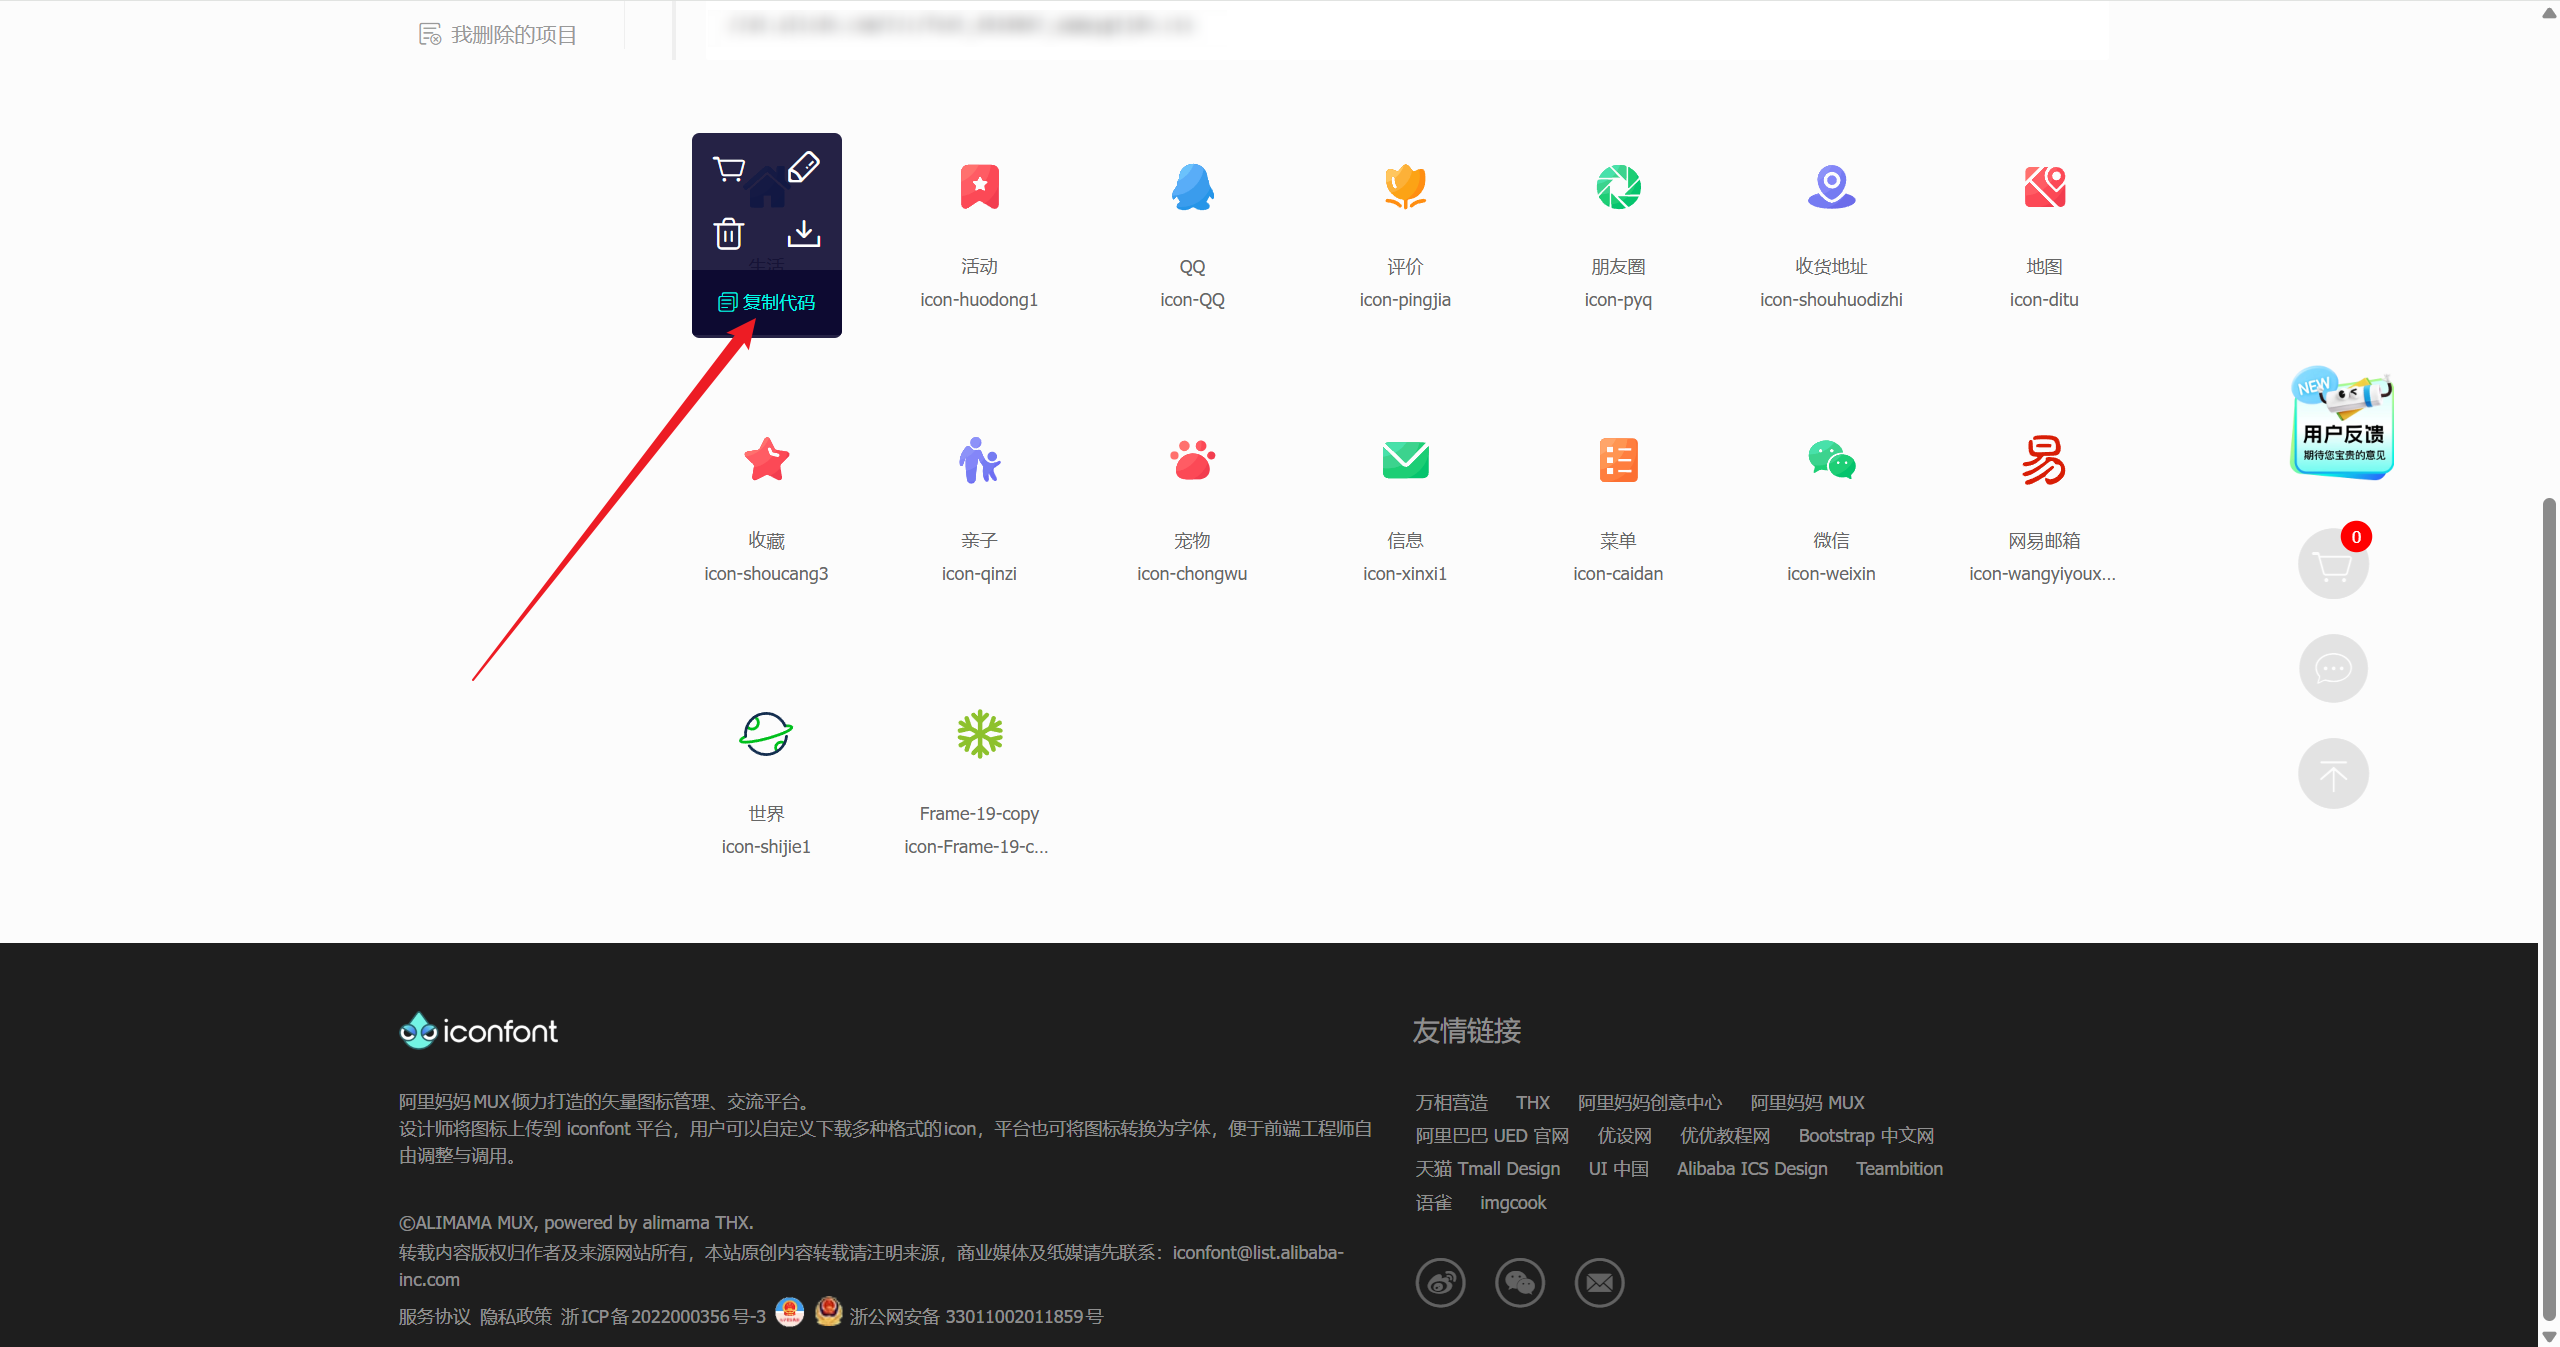Open the 隐私政策 privacy policy link
The height and width of the screenshot is (1347, 2560).
click(516, 1317)
